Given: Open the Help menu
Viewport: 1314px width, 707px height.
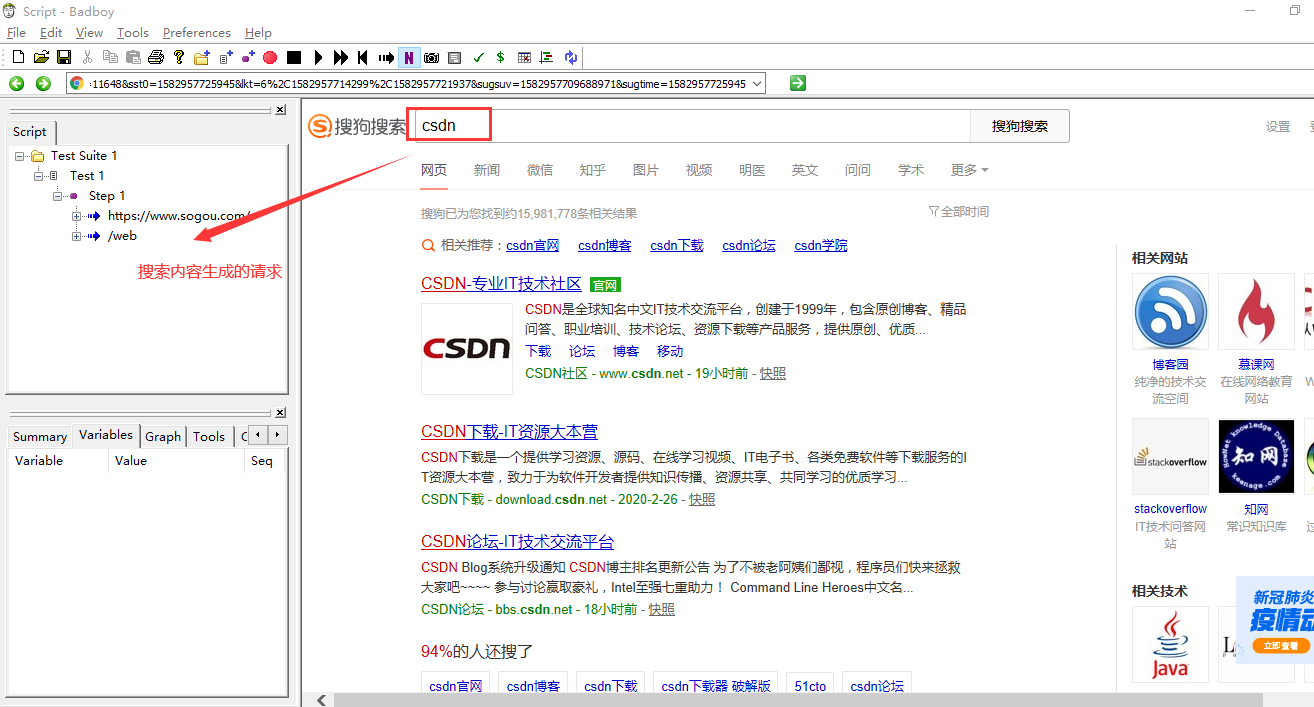Looking at the screenshot, I should 258,33.
